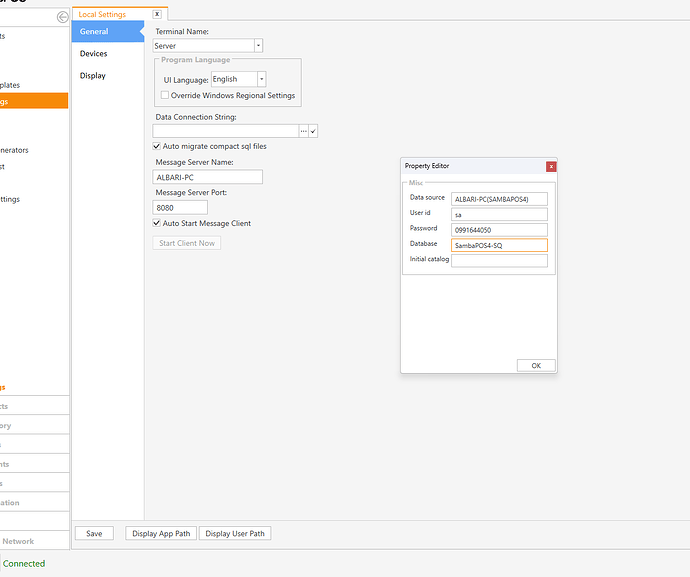Open the UI Language dropdown
This screenshot has height=577, width=690.
(x=261, y=79)
